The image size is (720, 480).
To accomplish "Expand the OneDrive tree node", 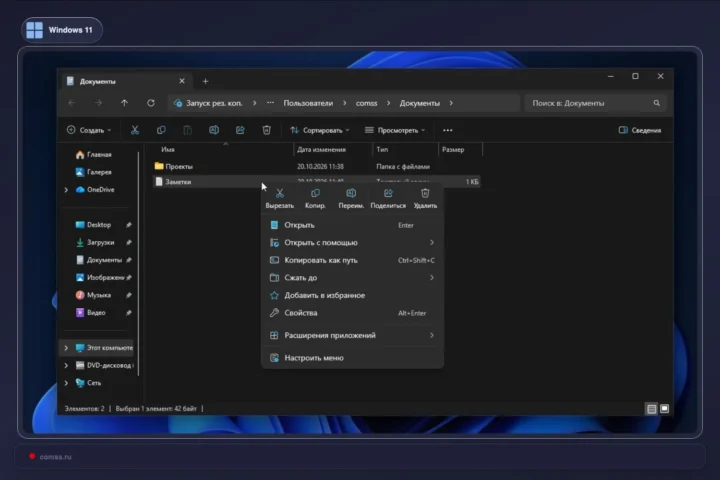I will click(x=66, y=190).
